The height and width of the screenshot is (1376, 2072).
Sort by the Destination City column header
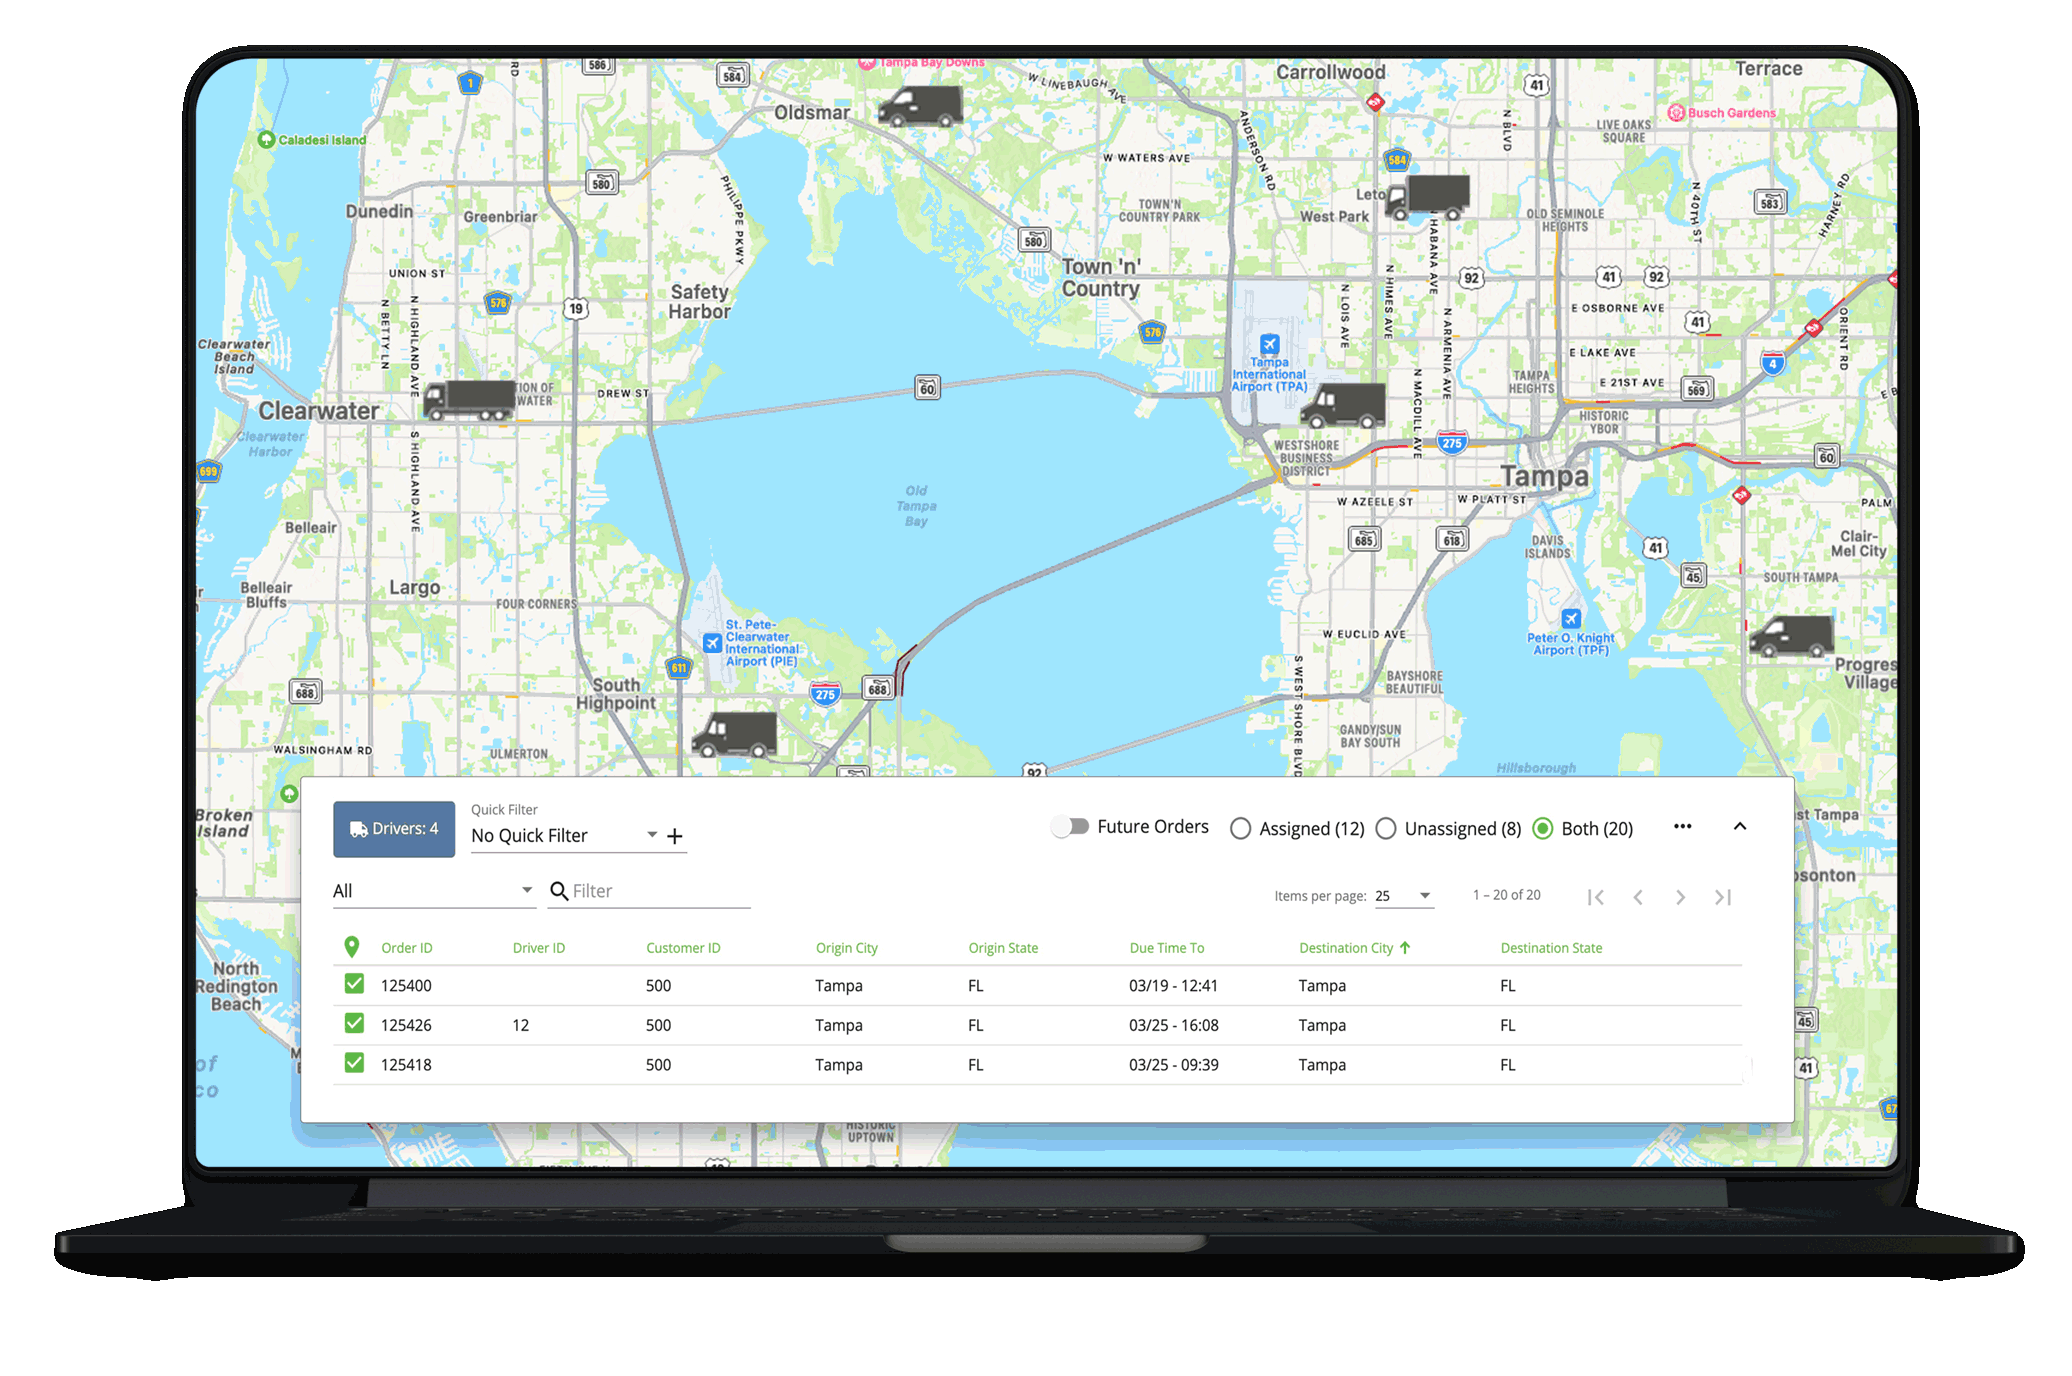tap(1355, 946)
